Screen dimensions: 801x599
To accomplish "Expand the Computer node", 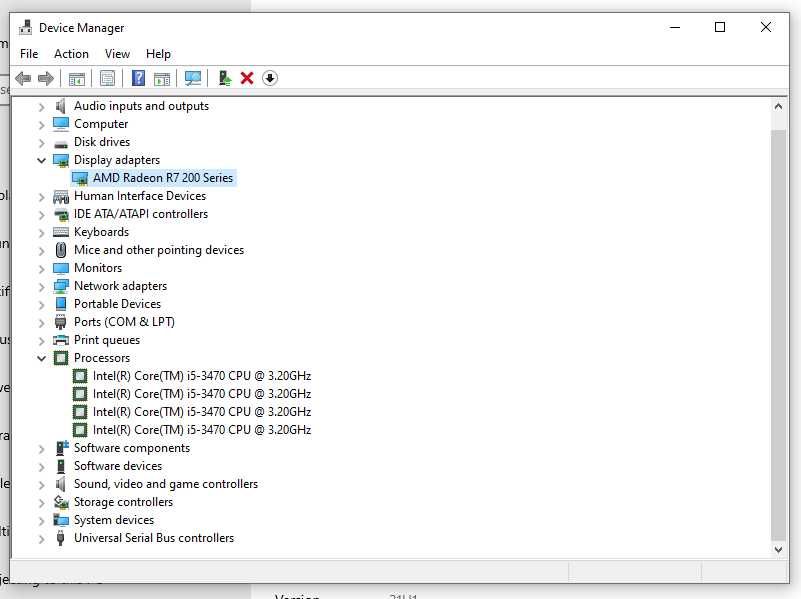I will [41, 125].
